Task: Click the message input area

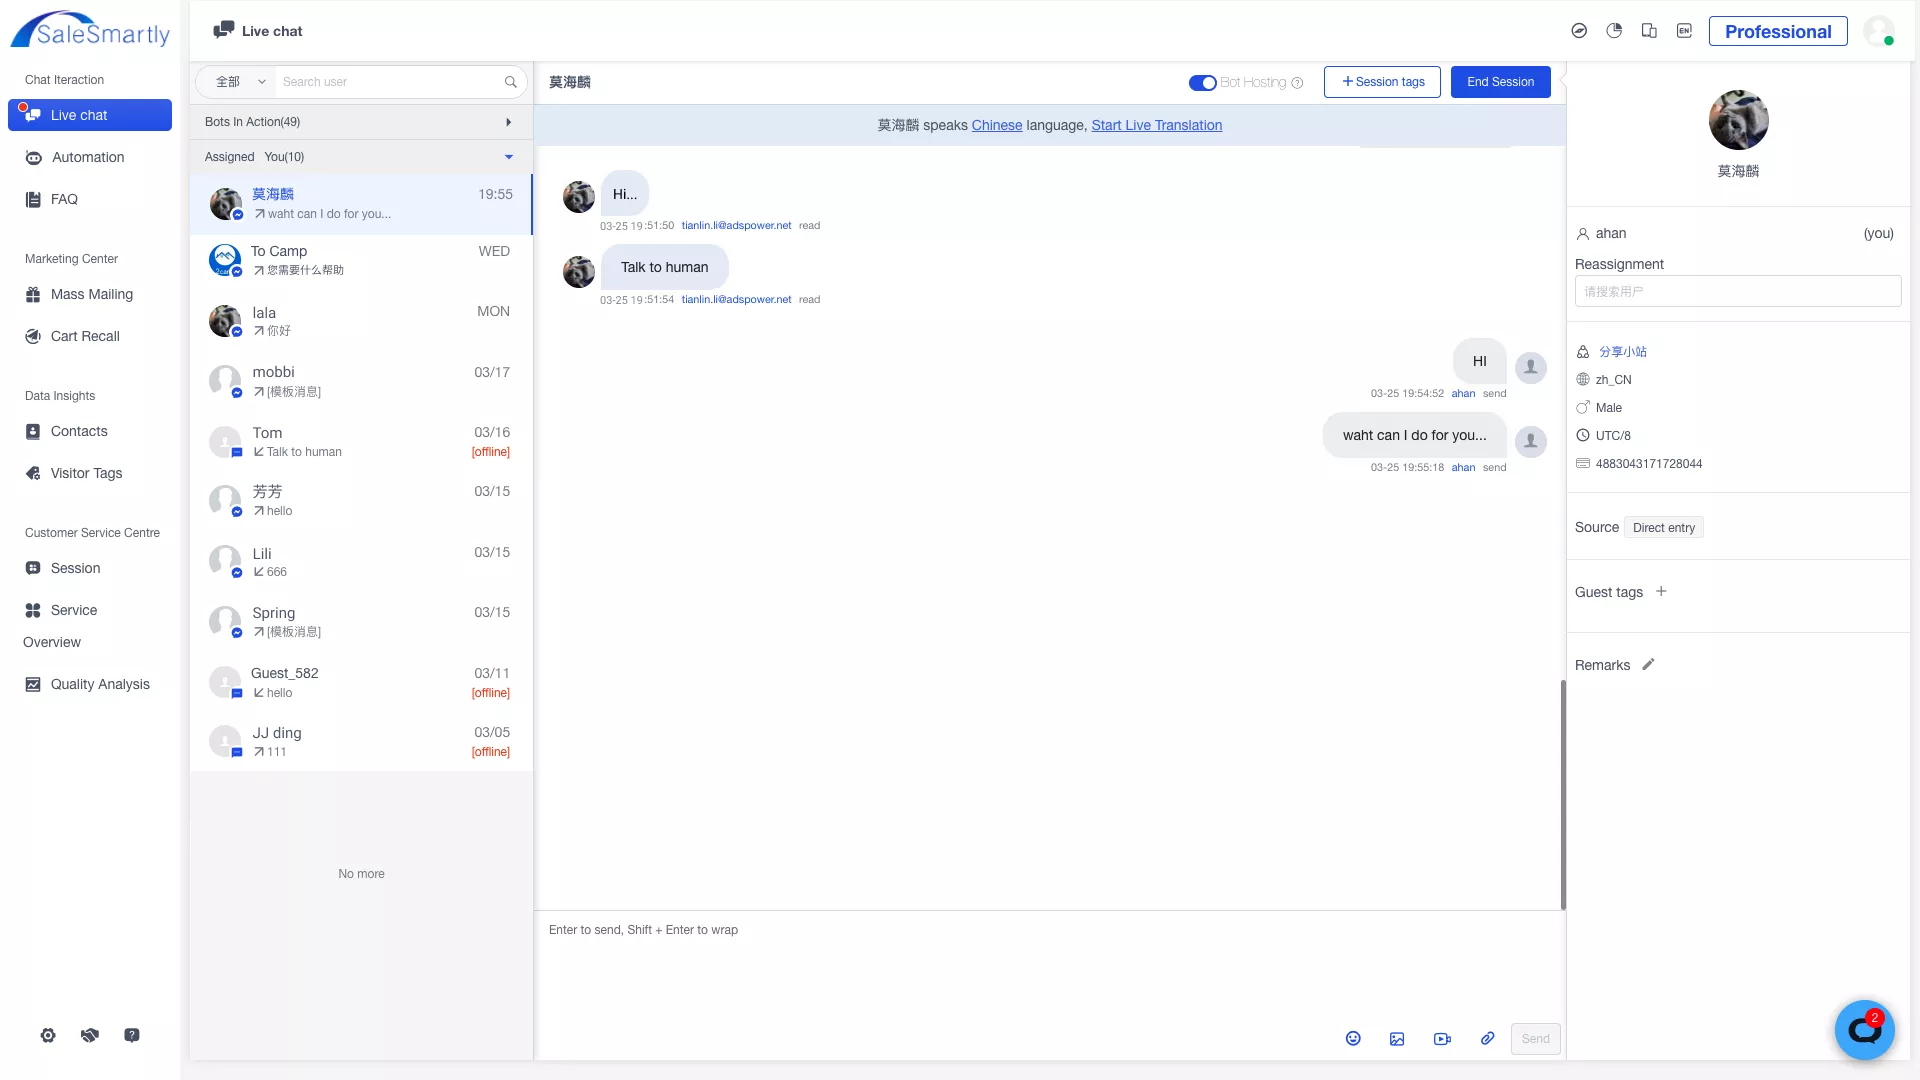Action: pyautogui.click(x=1048, y=965)
